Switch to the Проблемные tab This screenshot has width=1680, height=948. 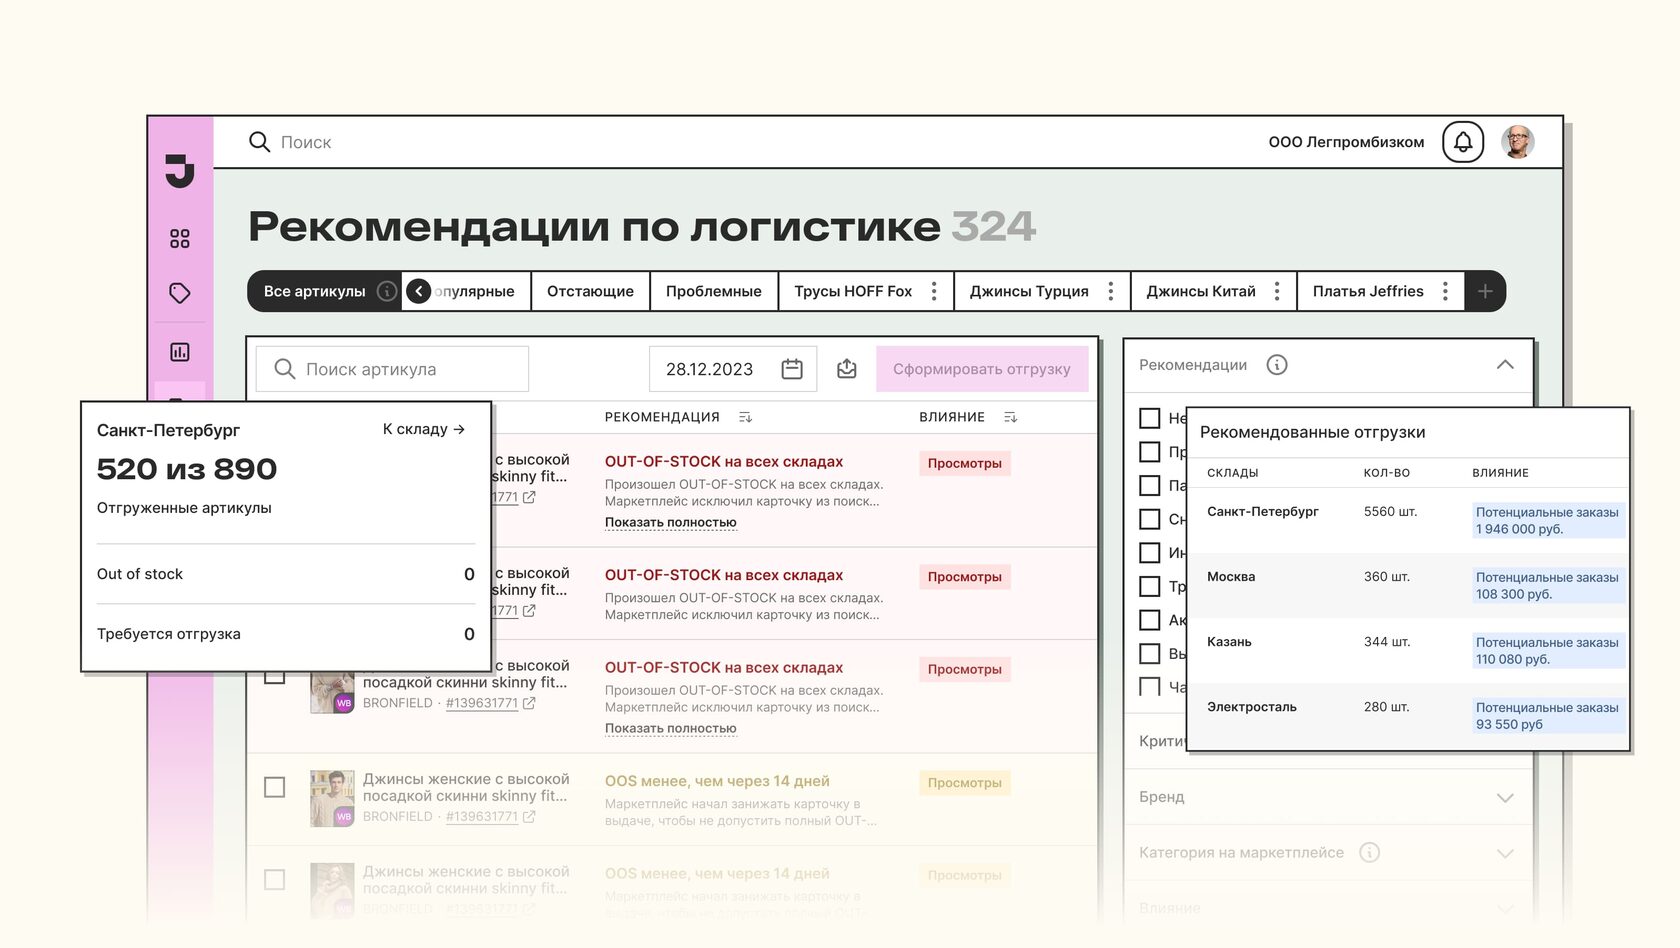(714, 291)
